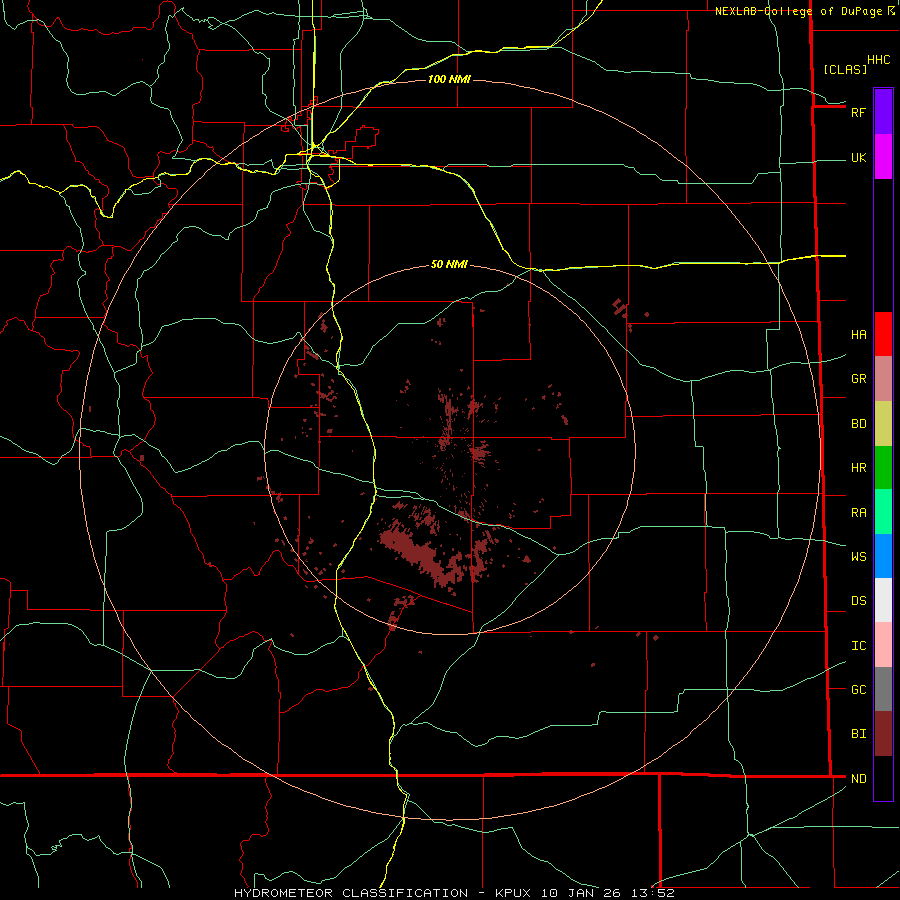The height and width of the screenshot is (900, 900).
Task: Select the BD yellow legend swatch
Action: click(x=883, y=424)
